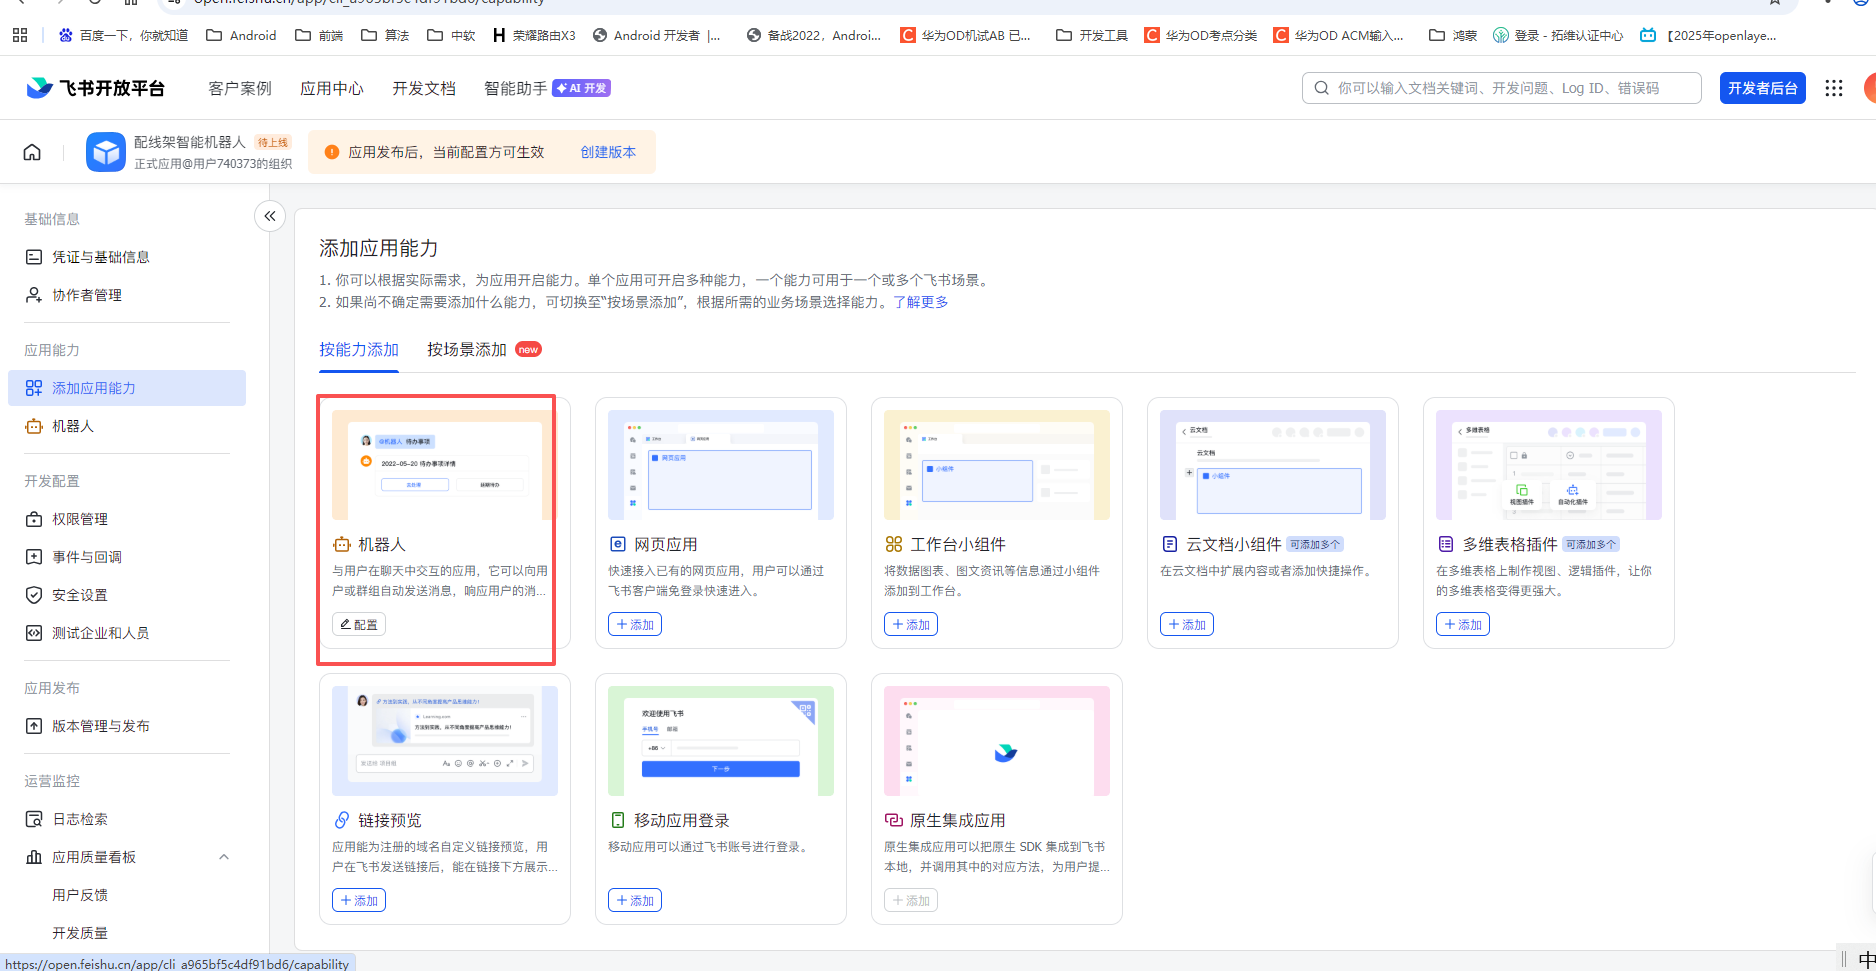
Task: Click the 了解更多 link
Action: click(921, 302)
